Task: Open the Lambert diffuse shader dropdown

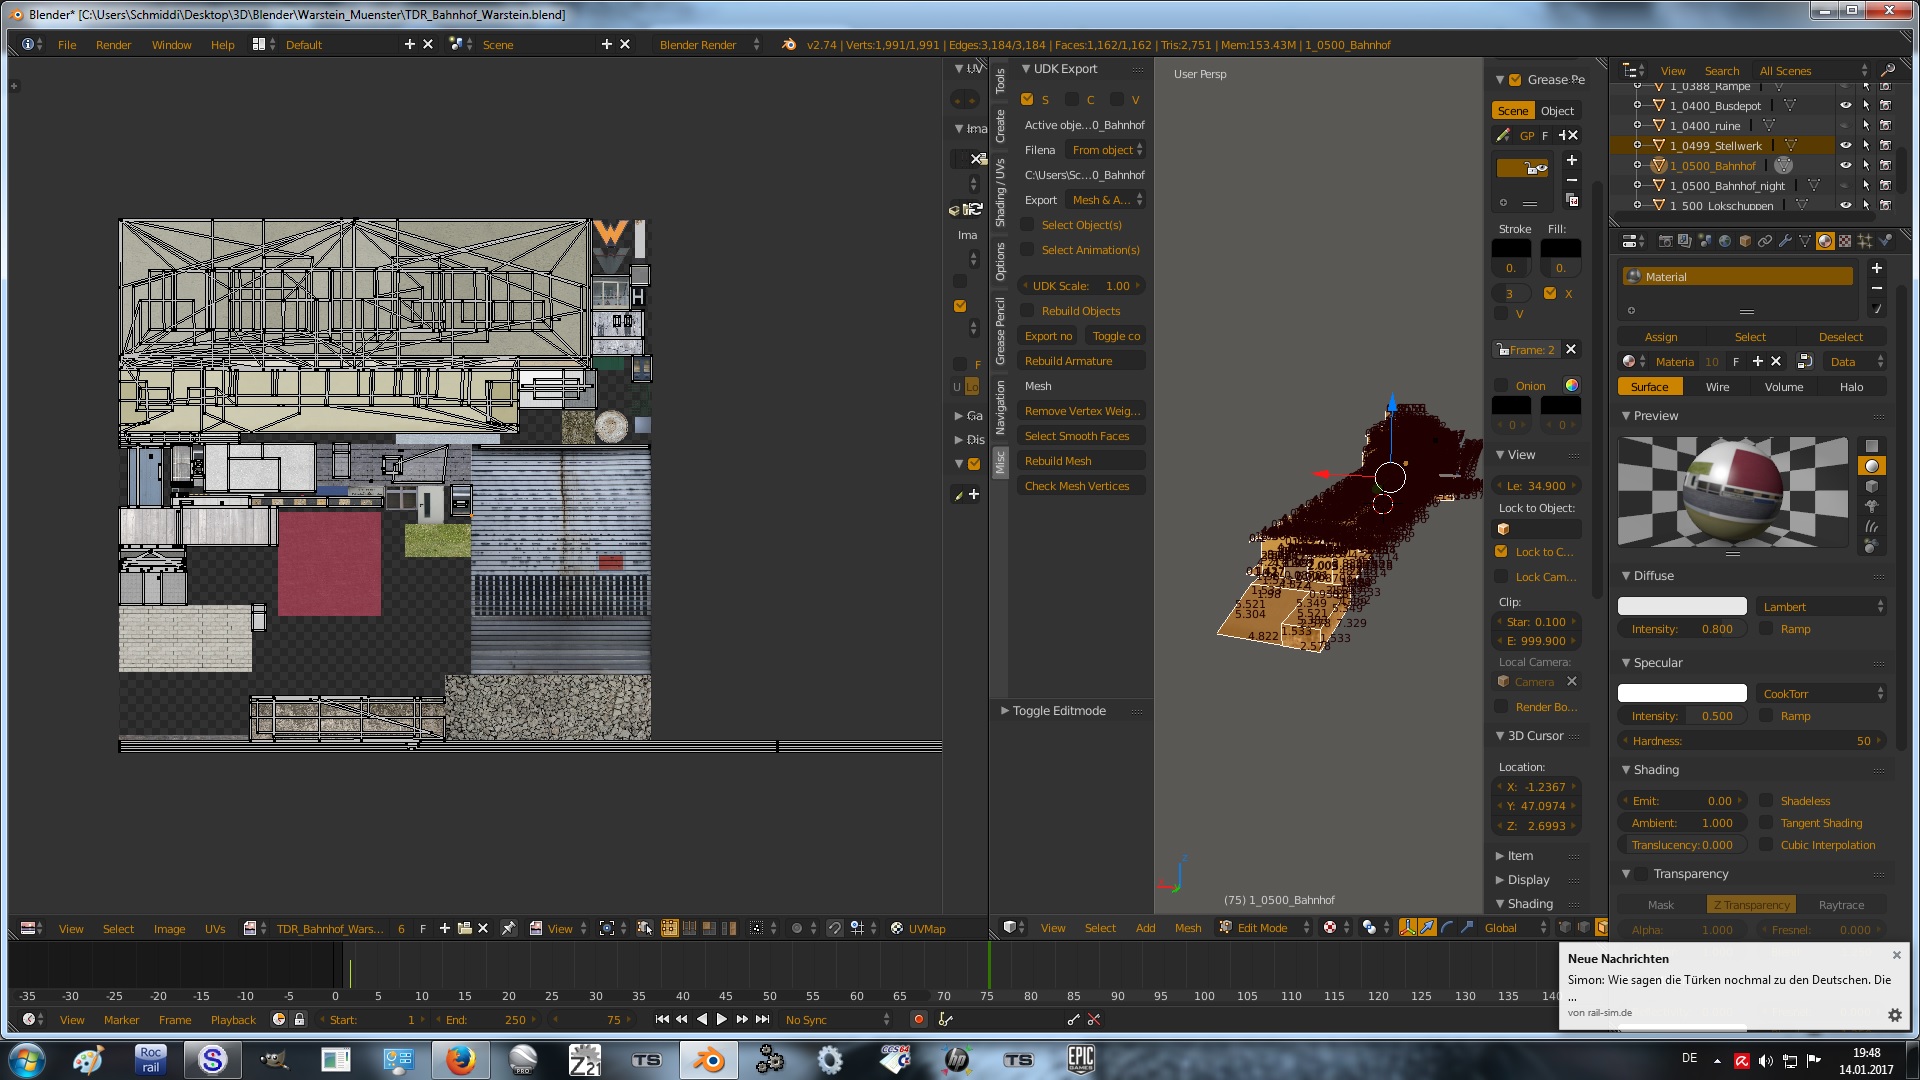Action: click(x=1821, y=606)
